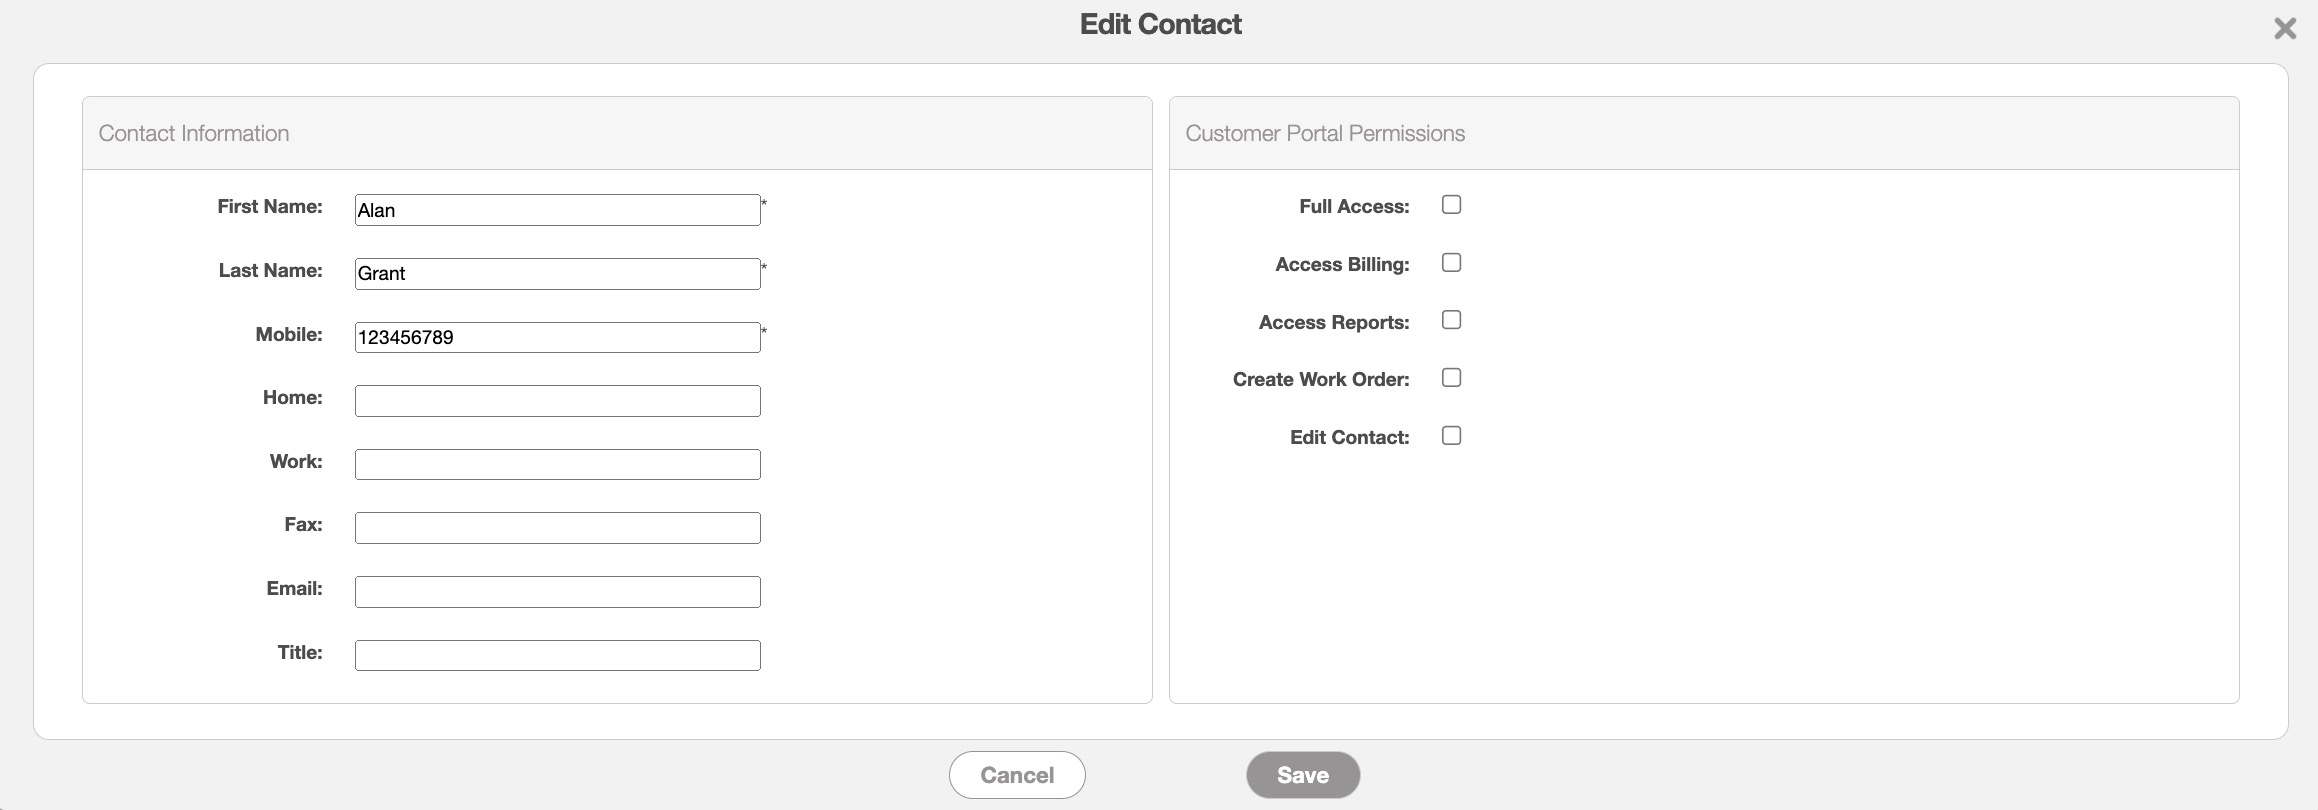
Task: Click the empty Fax field
Action: tap(557, 528)
